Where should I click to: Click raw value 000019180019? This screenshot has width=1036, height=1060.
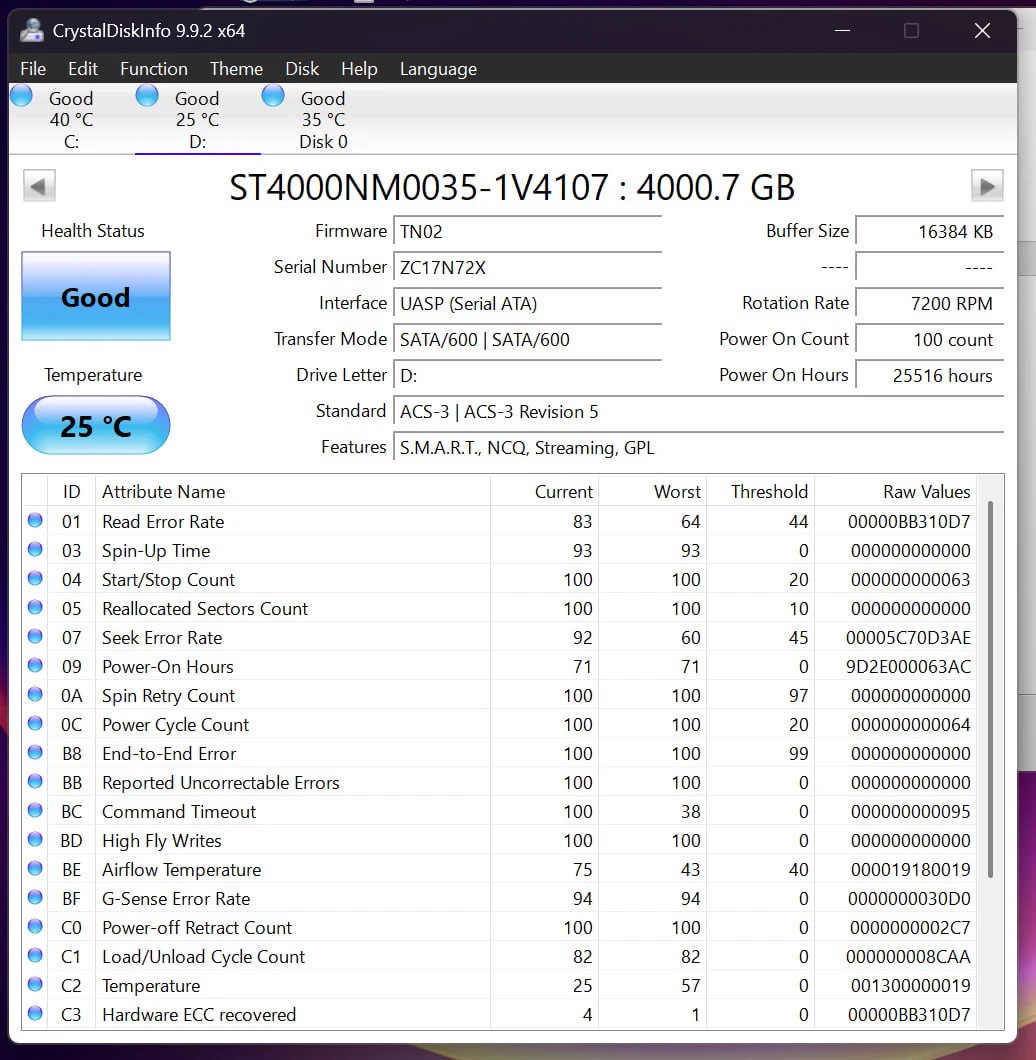[x=910, y=869]
